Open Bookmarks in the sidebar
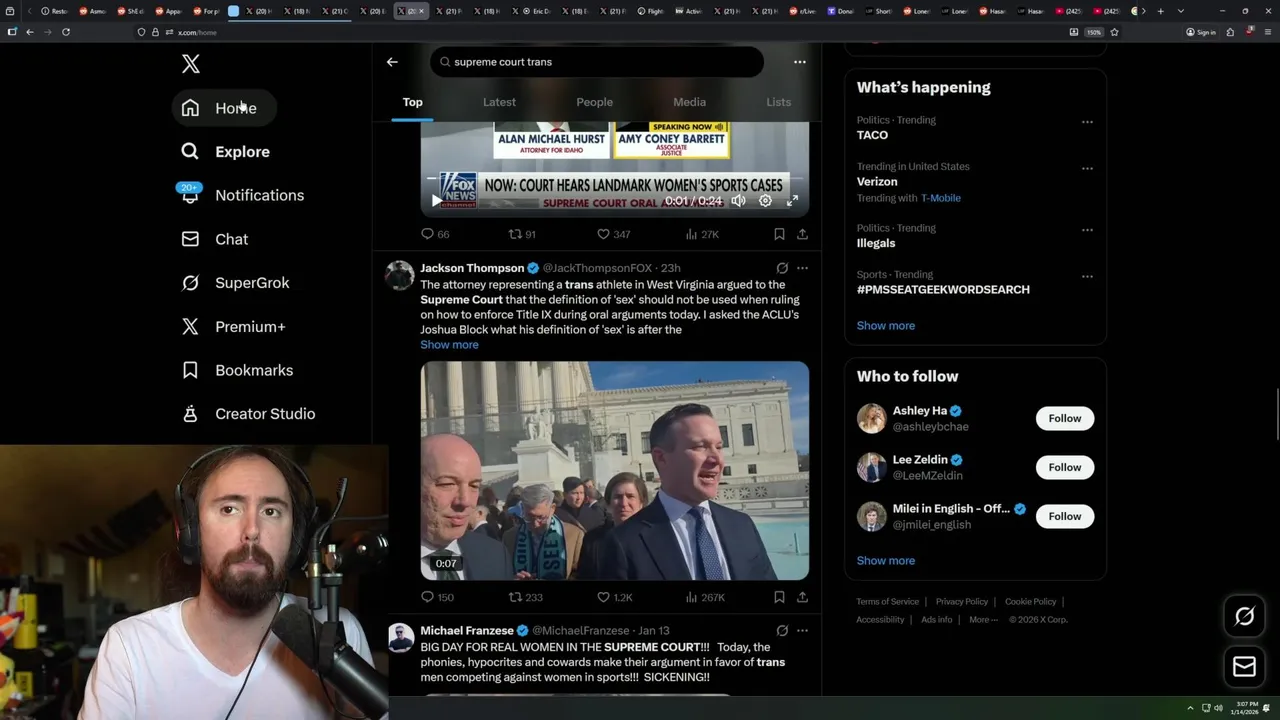1280x720 pixels. (x=238, y=370)
